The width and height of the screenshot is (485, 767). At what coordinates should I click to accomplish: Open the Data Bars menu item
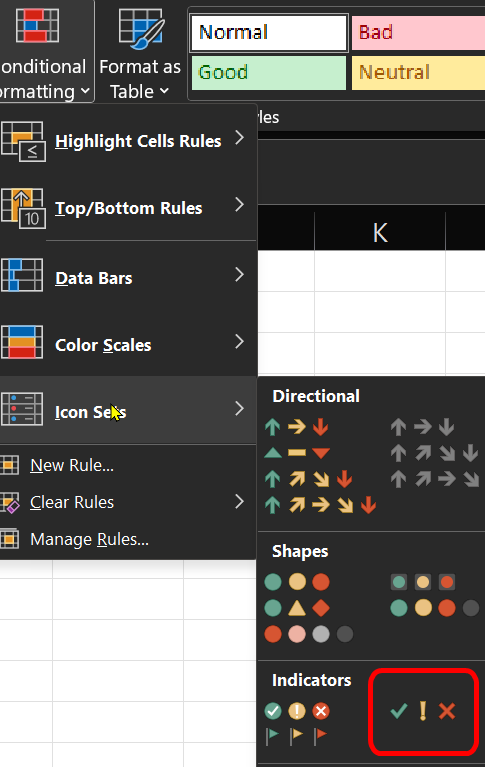(128, 278)
